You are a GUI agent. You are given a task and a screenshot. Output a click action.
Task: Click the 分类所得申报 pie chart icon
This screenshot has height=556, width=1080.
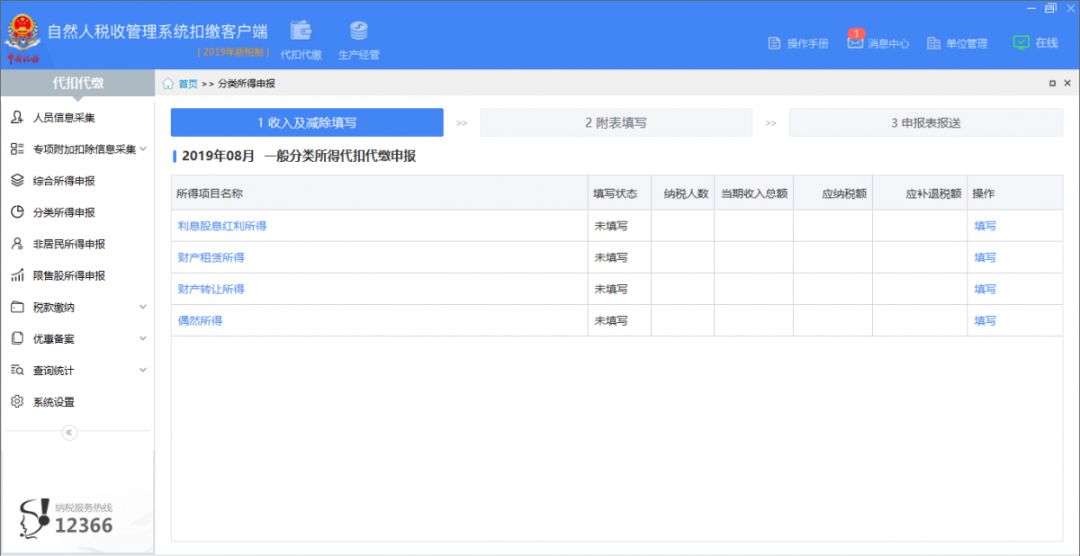17,212
